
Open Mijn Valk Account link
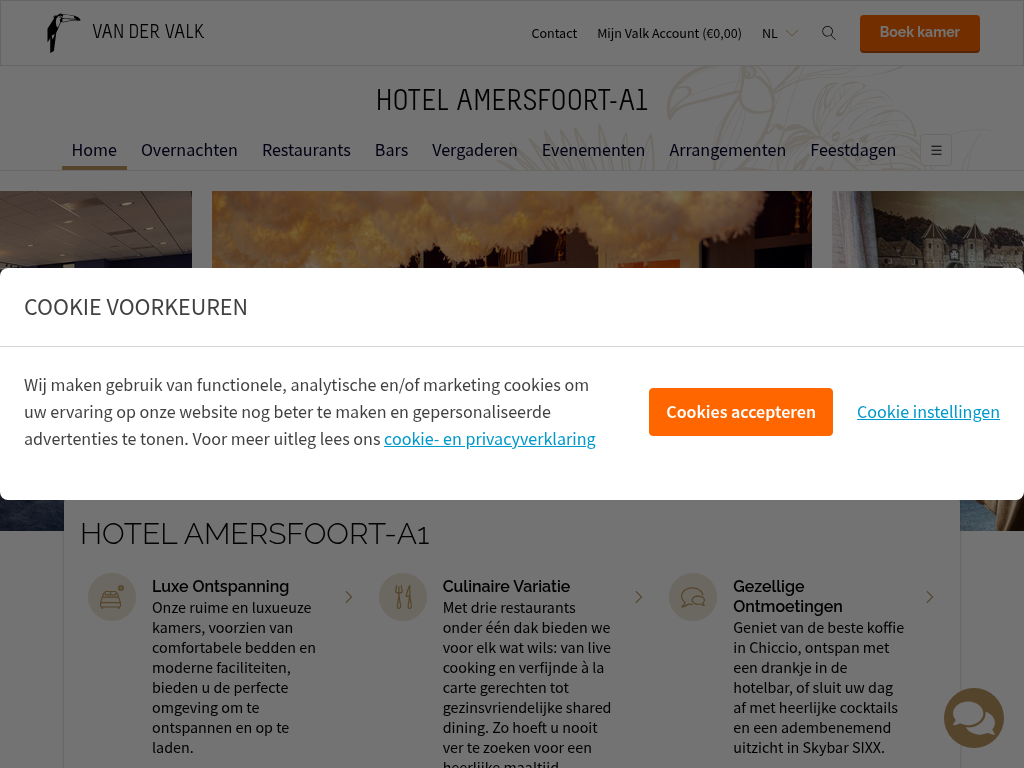(669, 33)
